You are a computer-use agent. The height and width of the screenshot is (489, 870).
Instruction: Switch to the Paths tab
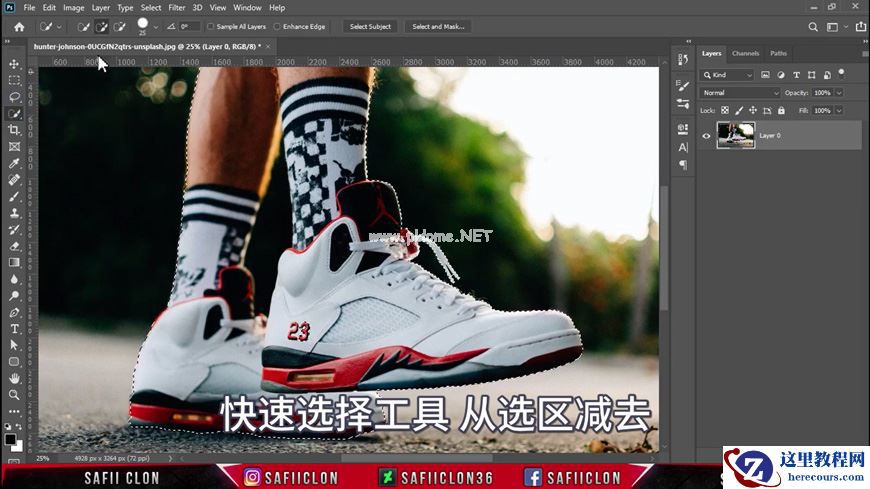(x=778, y=53)
